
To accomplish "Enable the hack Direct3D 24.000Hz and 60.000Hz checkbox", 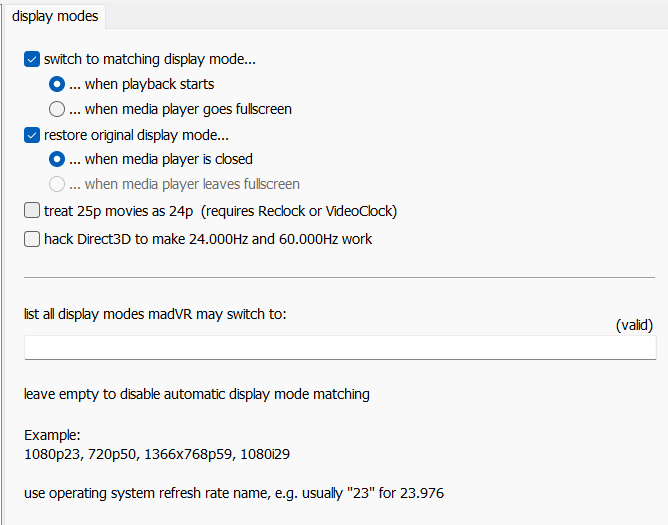I will pos(32,239).
